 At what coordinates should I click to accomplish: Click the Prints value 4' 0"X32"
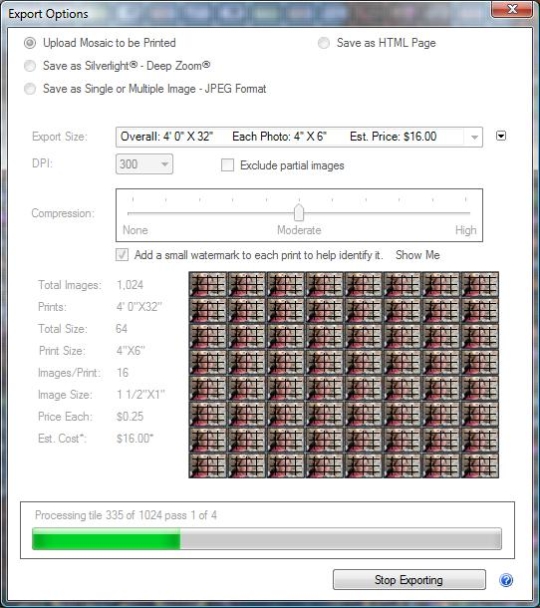pos(139,307)
